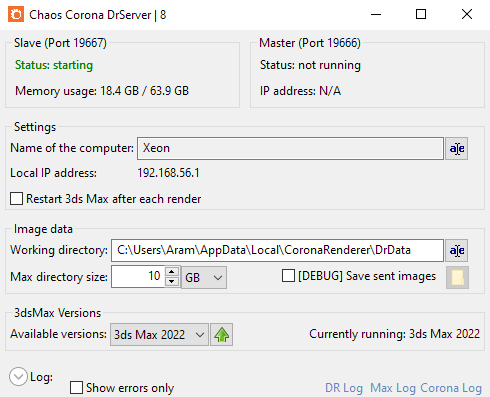This screenshot has width=490, height=397.
Task: Expand the Log section with round chevron
Action: pos(18,377)
